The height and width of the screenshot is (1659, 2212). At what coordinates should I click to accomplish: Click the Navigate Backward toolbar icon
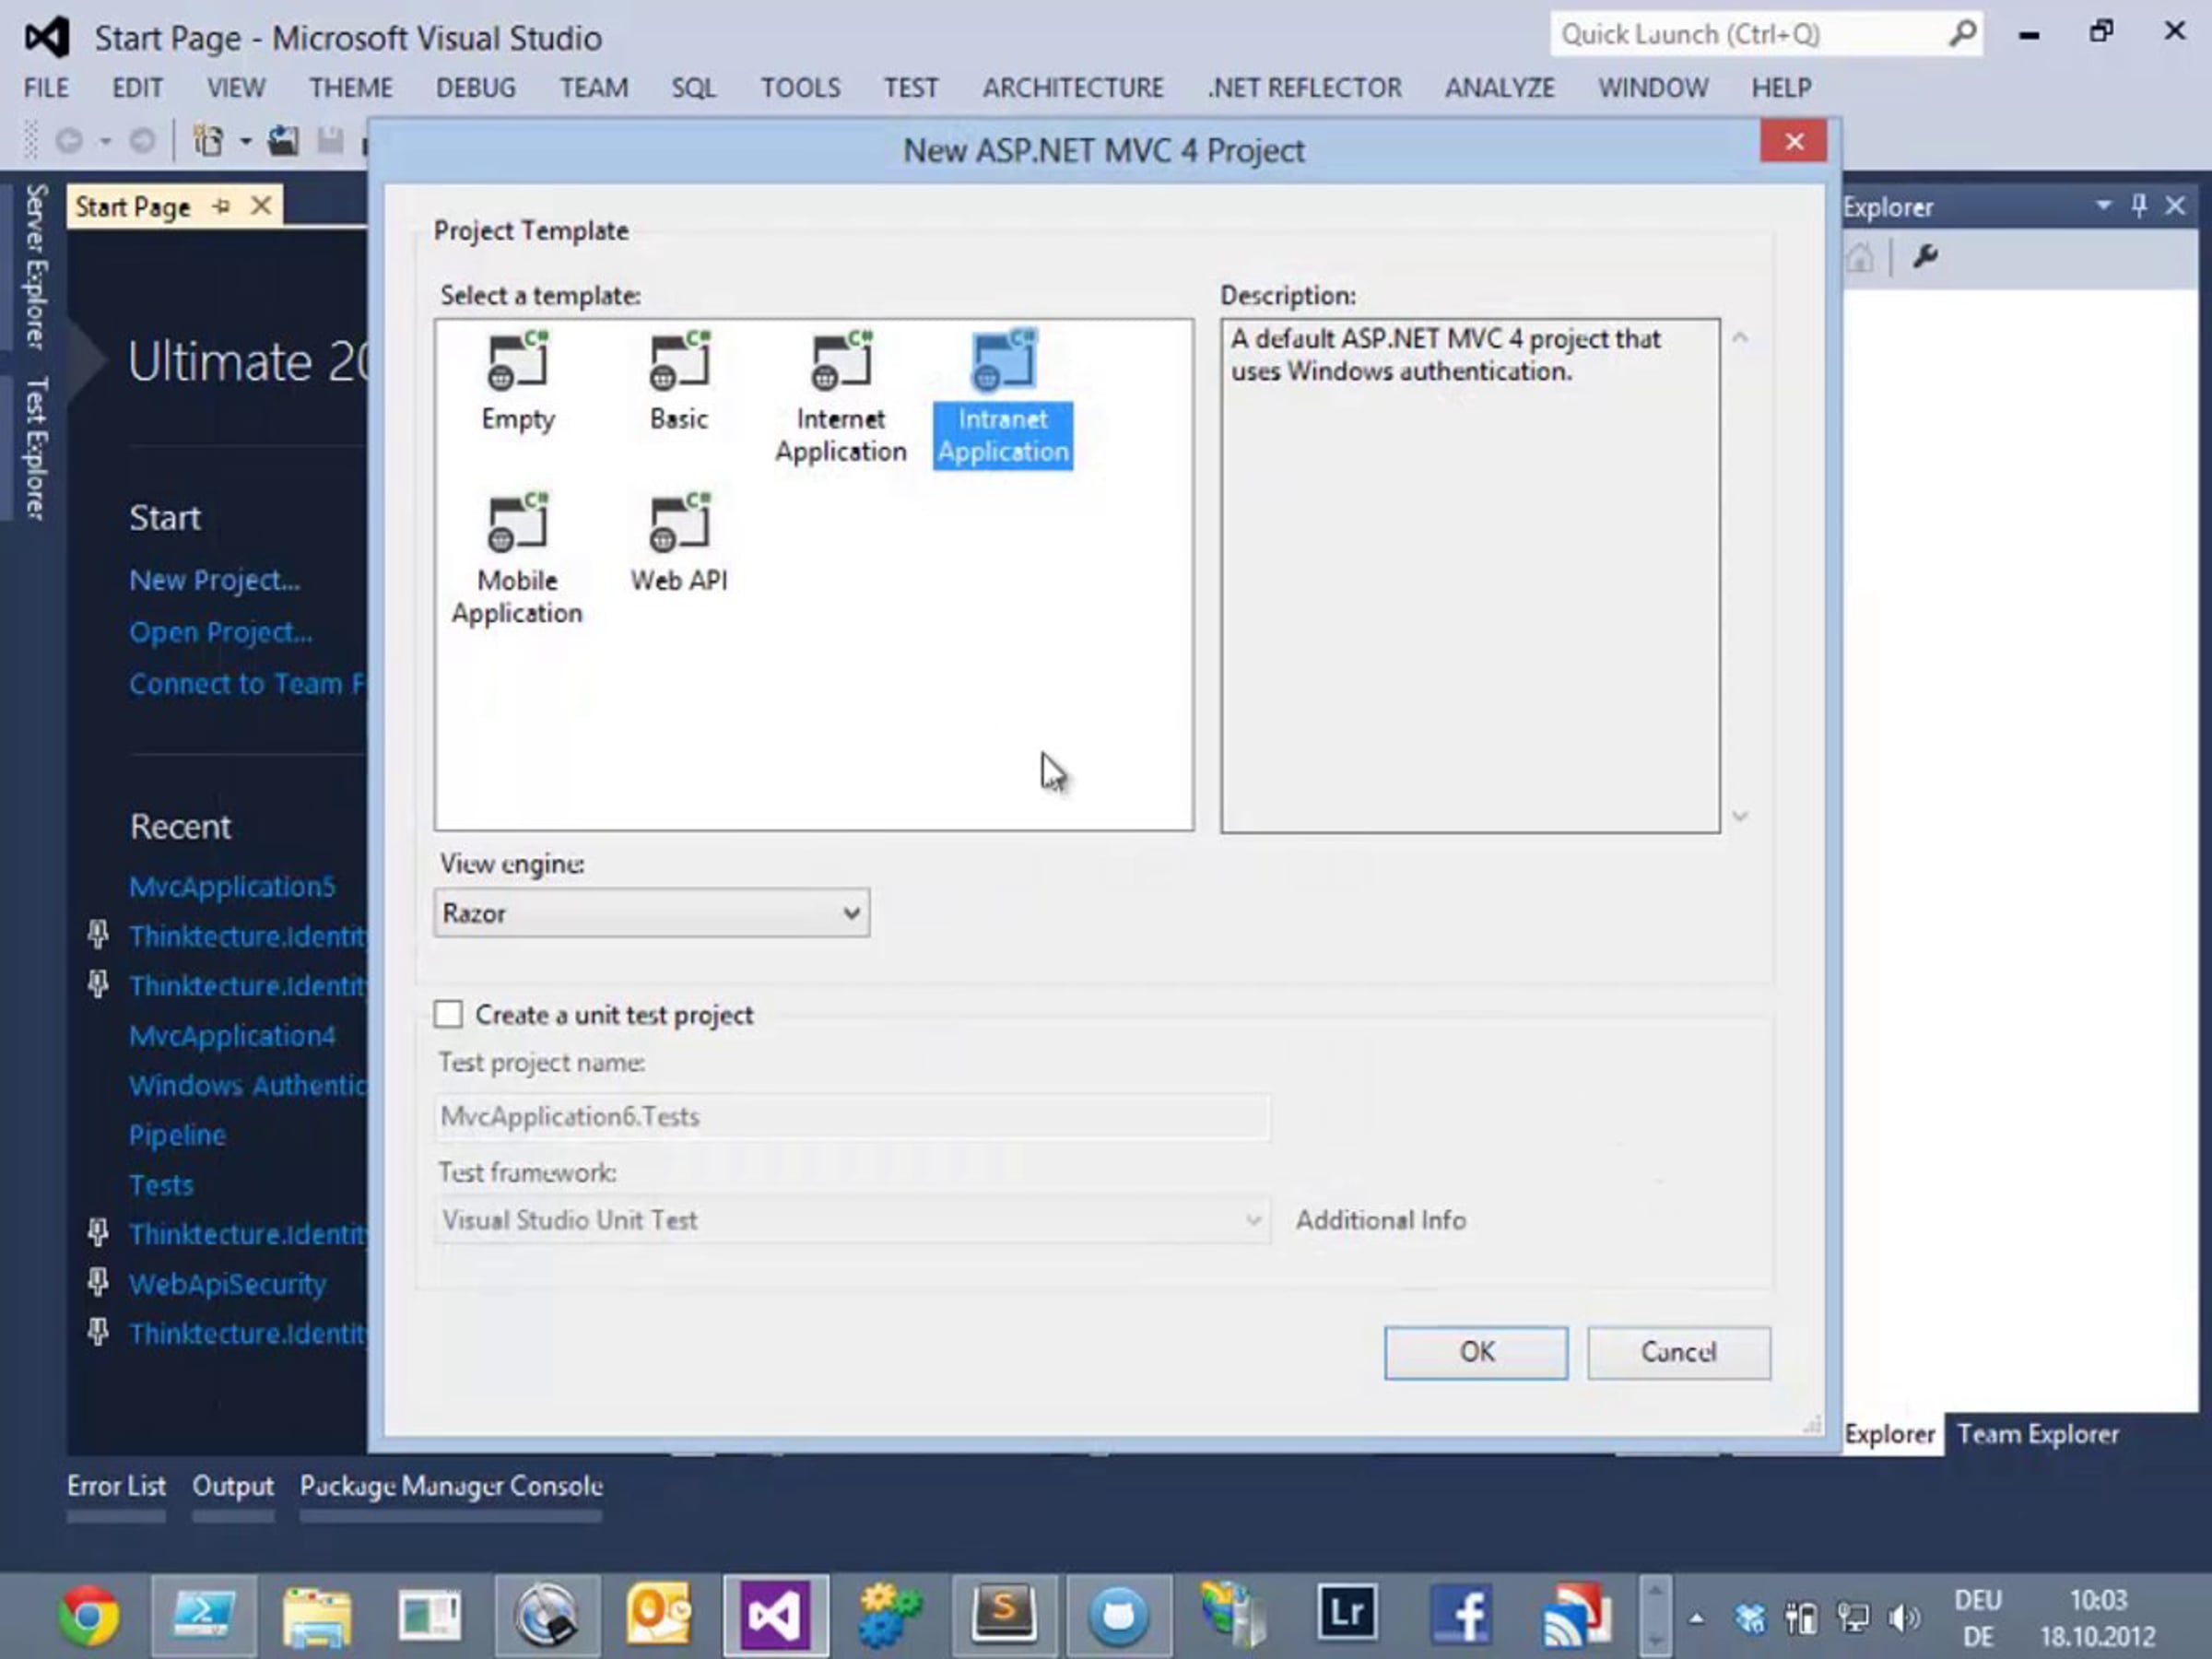69,141
